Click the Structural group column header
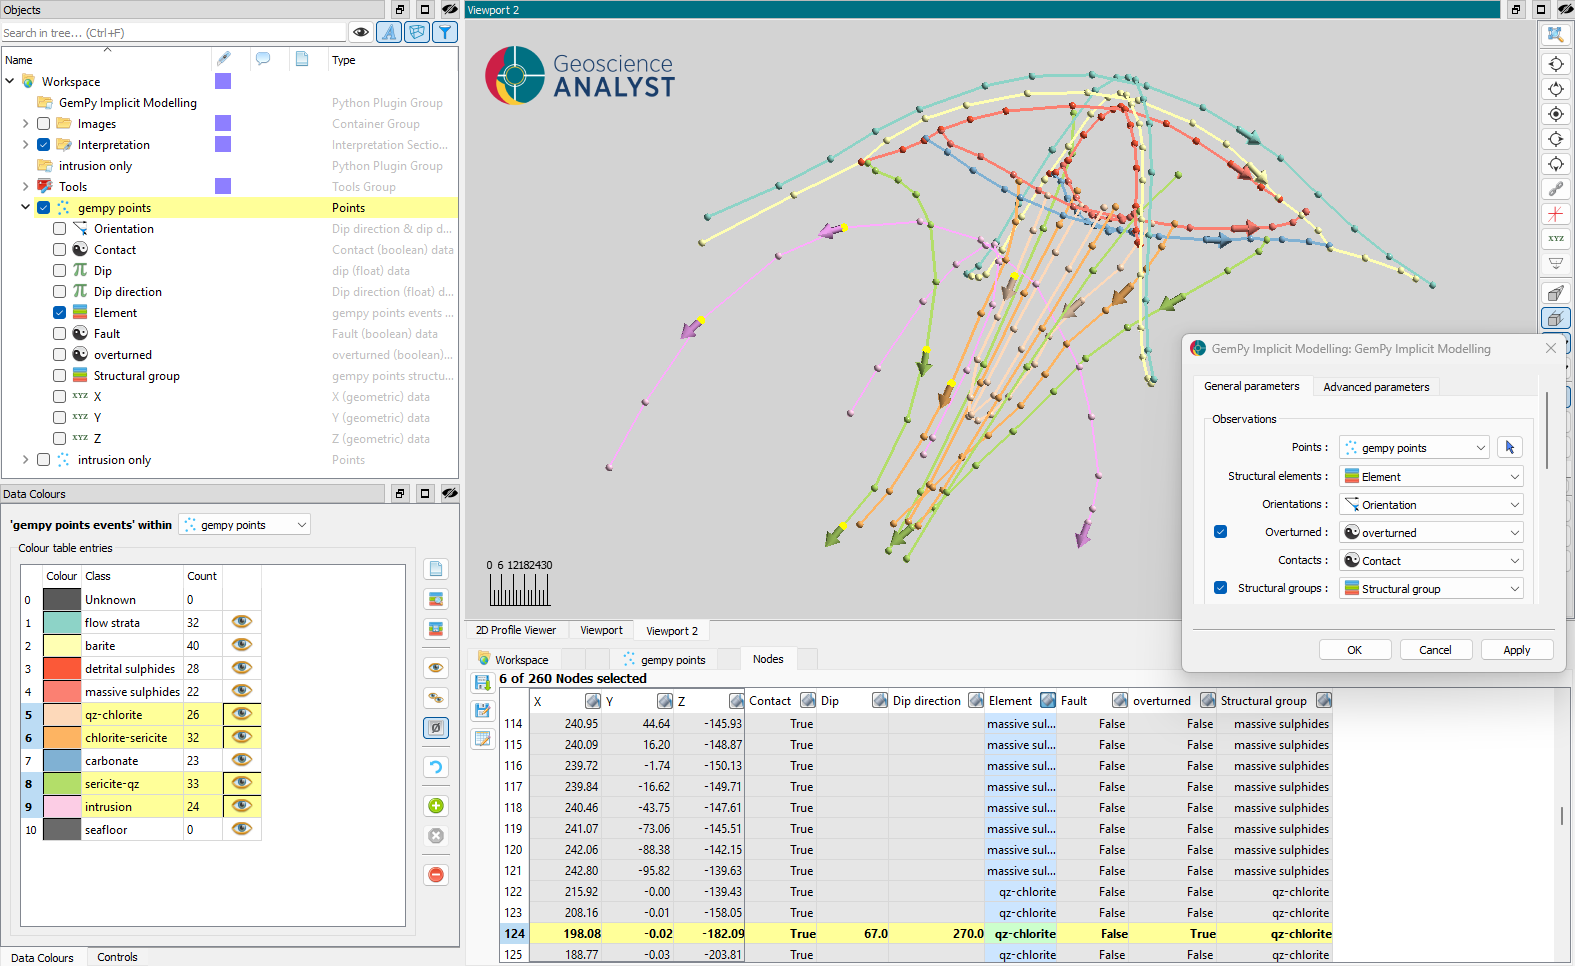This screenshot has height=966, width=1575. click(1263, 701)
